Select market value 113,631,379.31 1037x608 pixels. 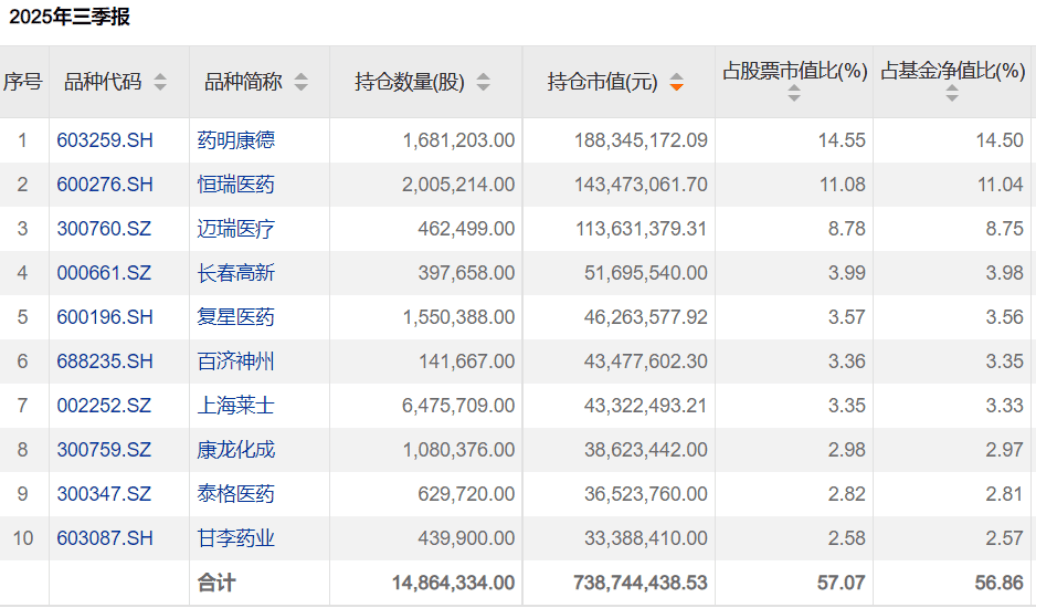[641, 229]
